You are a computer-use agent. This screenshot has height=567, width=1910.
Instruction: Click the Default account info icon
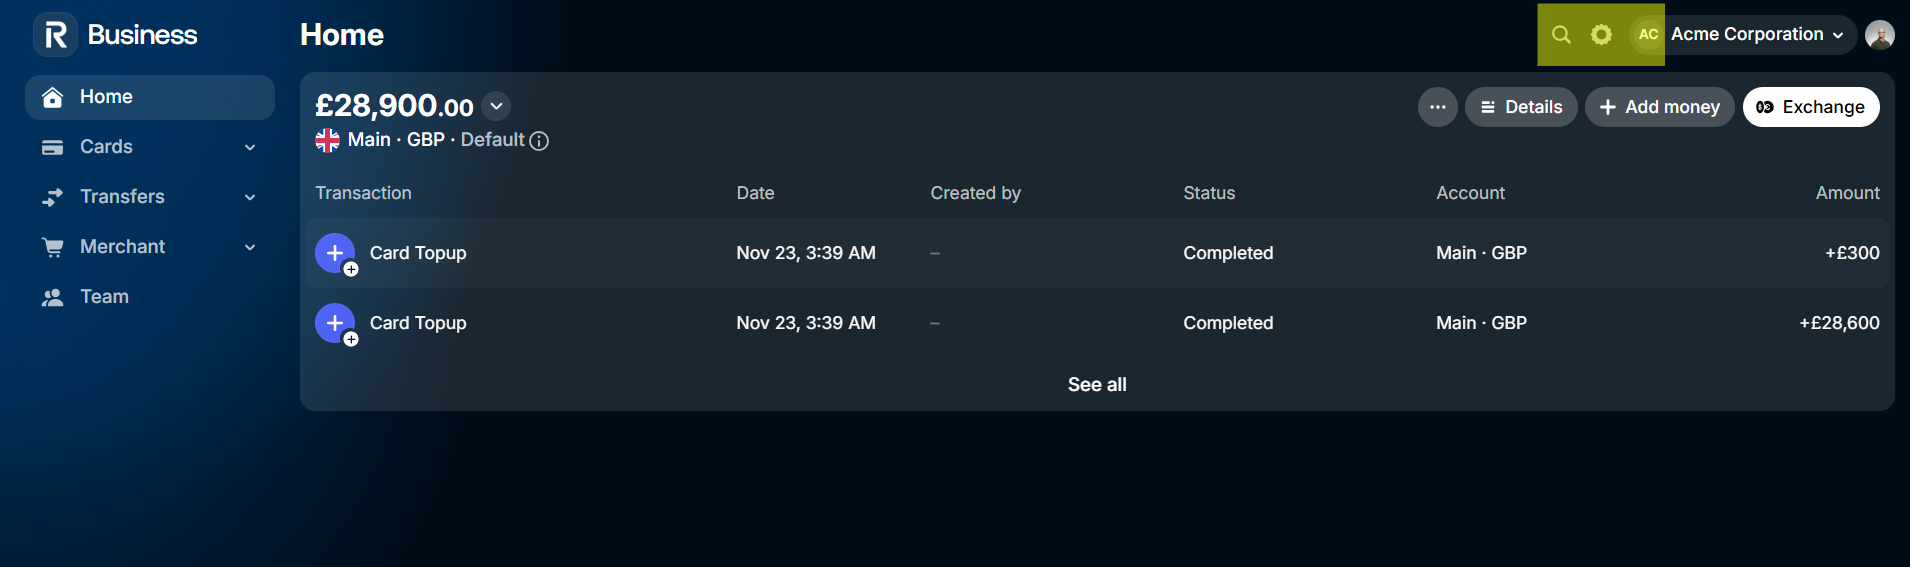[x=539, y=141]
